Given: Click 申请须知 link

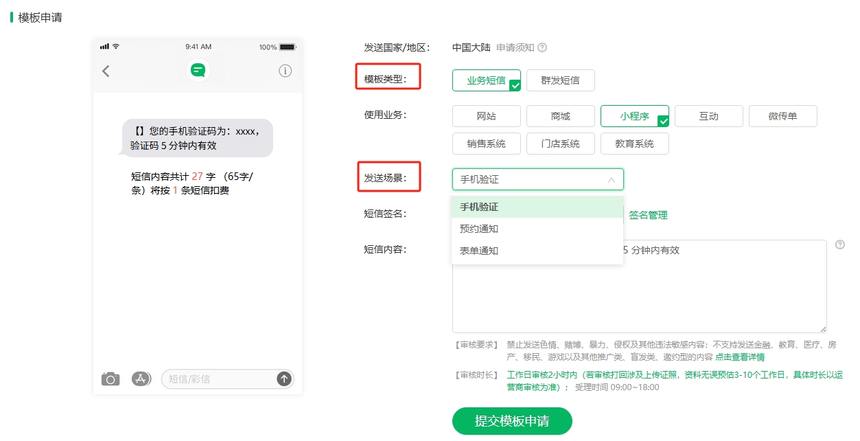Looking at the screenshot, I should tap(515, 47).
